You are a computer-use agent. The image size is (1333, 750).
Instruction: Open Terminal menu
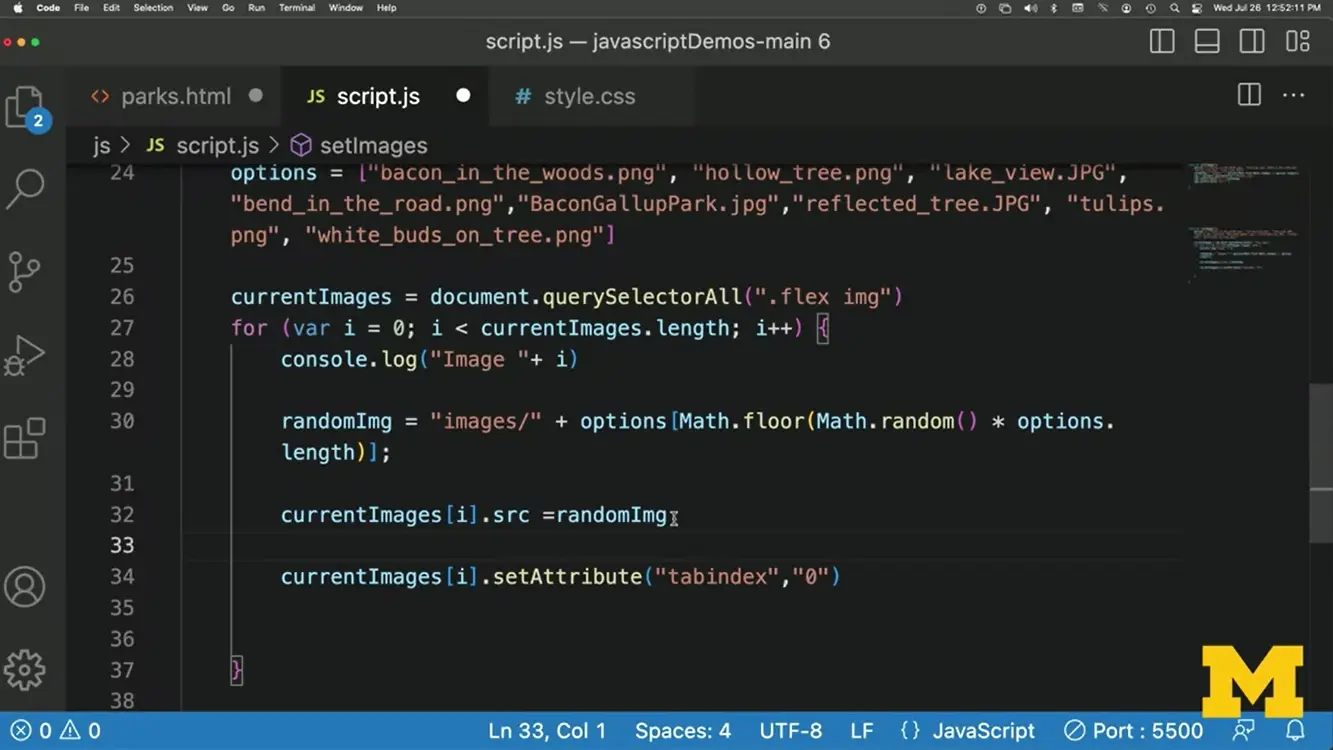tap(297, 8)
